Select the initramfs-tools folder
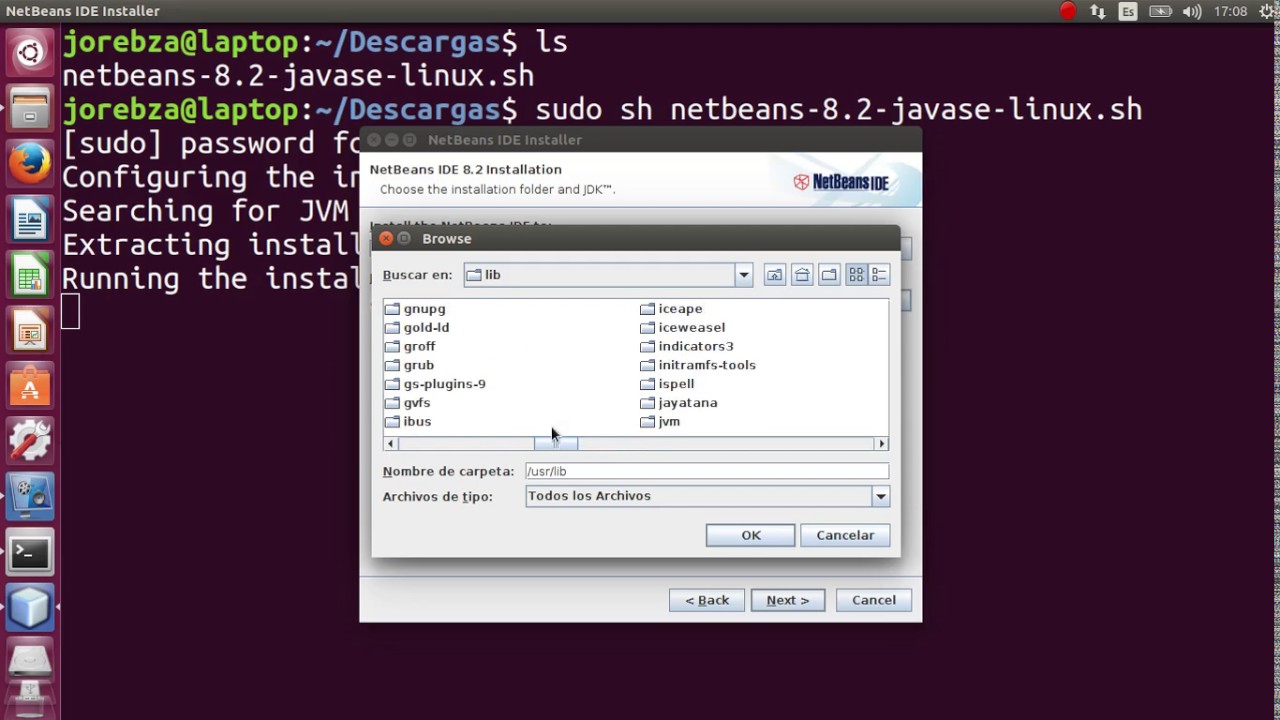The width and height of the screenshot is (1280, 720). tap(698, 366)
